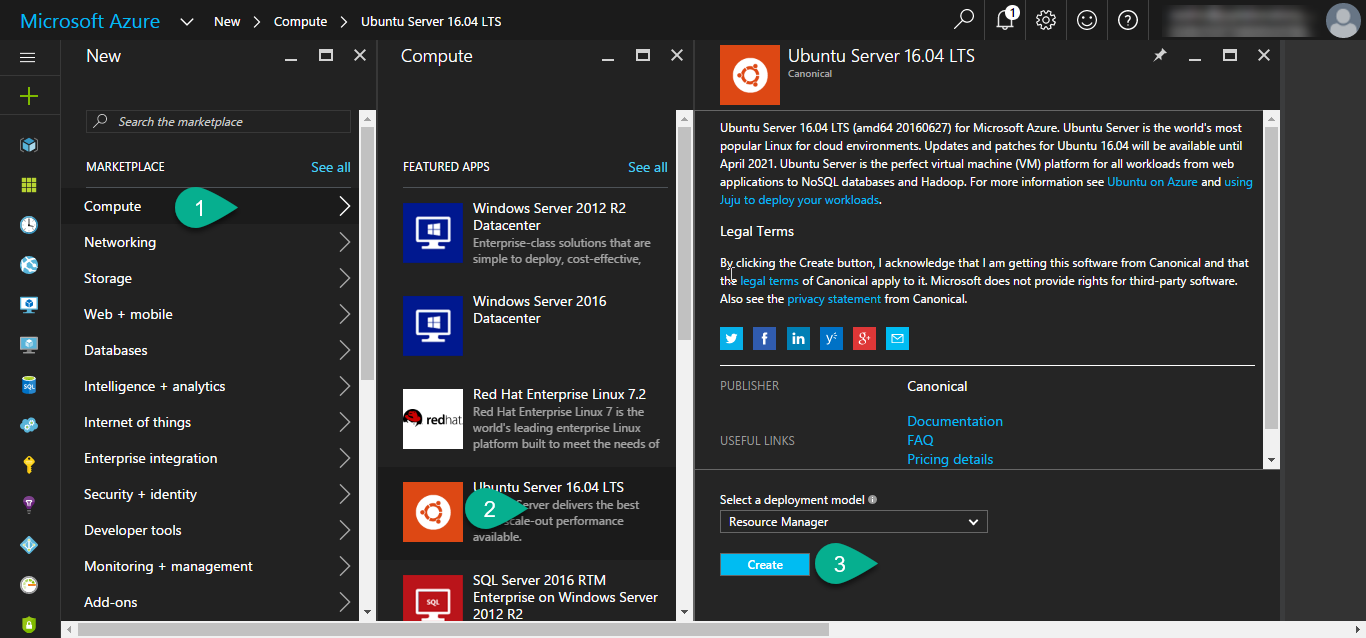1366x638 pixels.
Task: Open the green grid All resources sidebar icon
Action: pos(28,185)
